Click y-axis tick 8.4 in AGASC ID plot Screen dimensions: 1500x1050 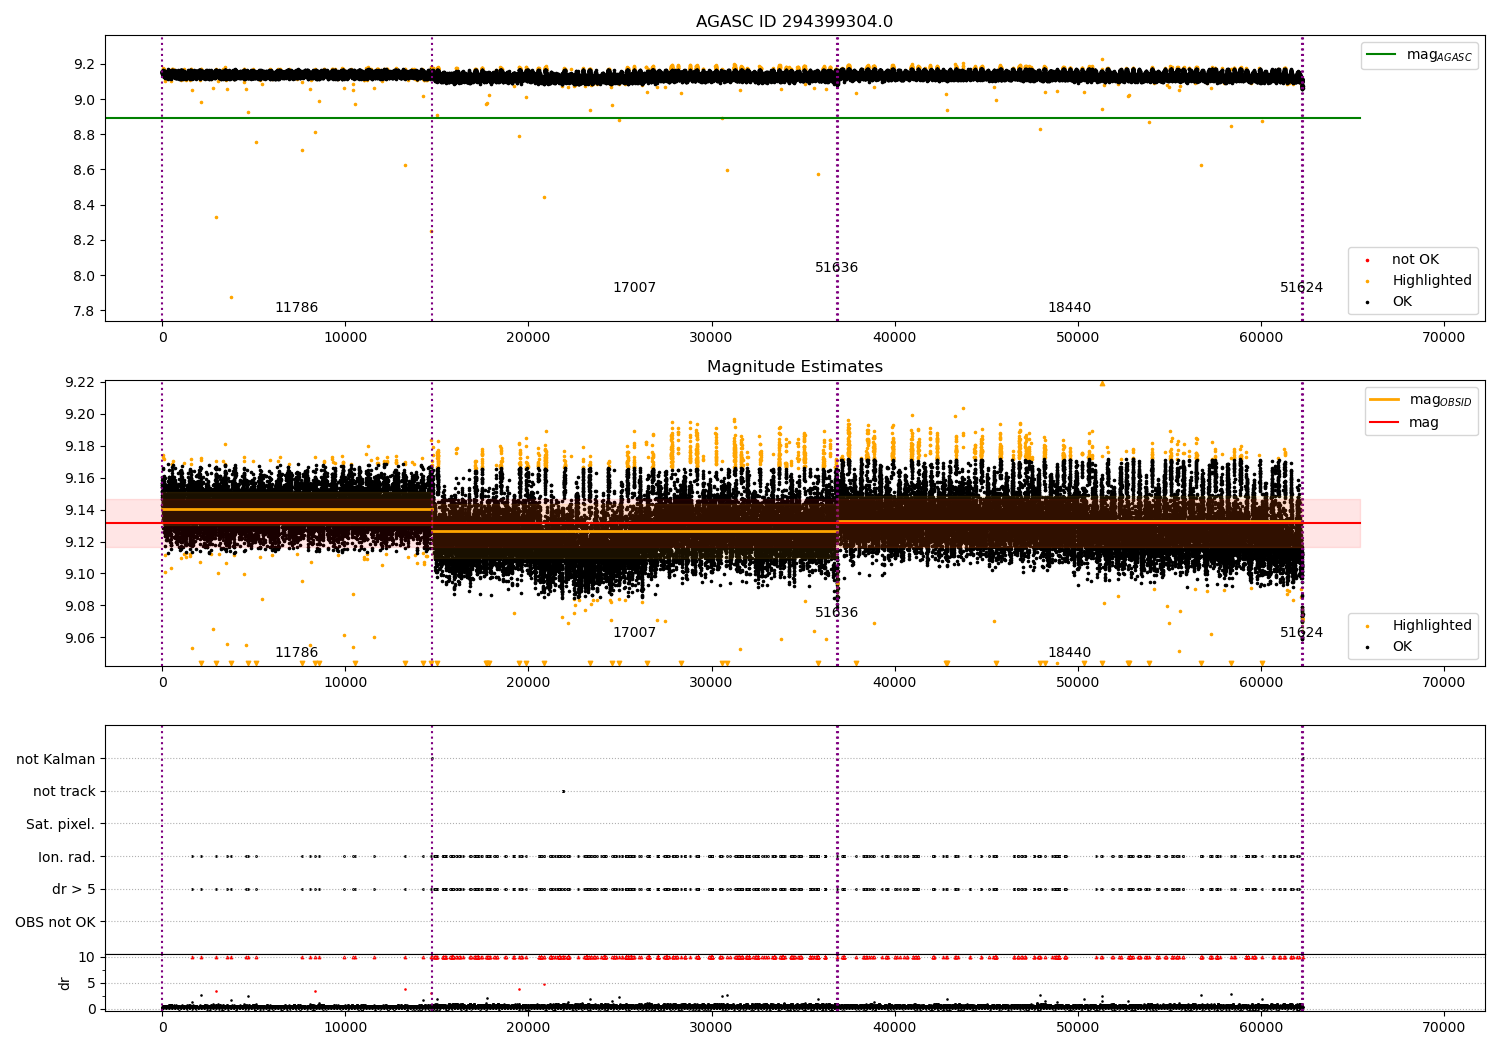[84, 206]
